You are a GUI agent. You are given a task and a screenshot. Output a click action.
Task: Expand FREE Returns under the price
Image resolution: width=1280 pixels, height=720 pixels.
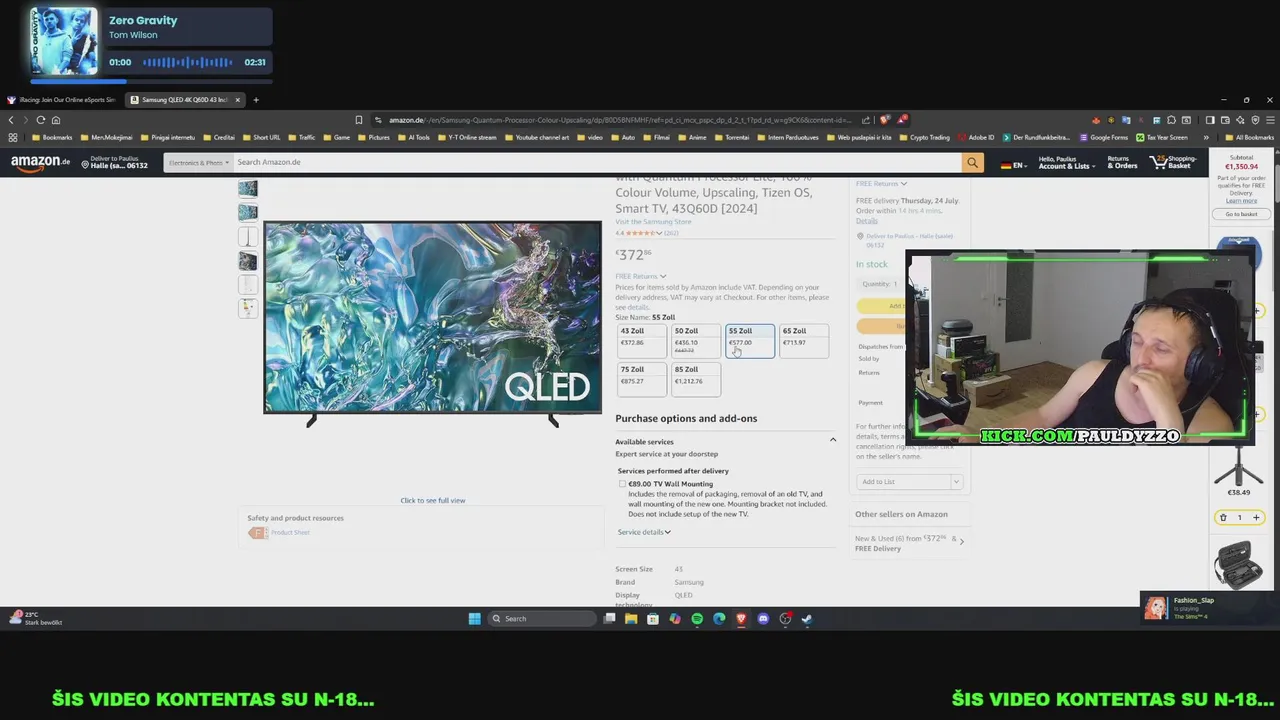pyautogui.click(x=640, y=276)
